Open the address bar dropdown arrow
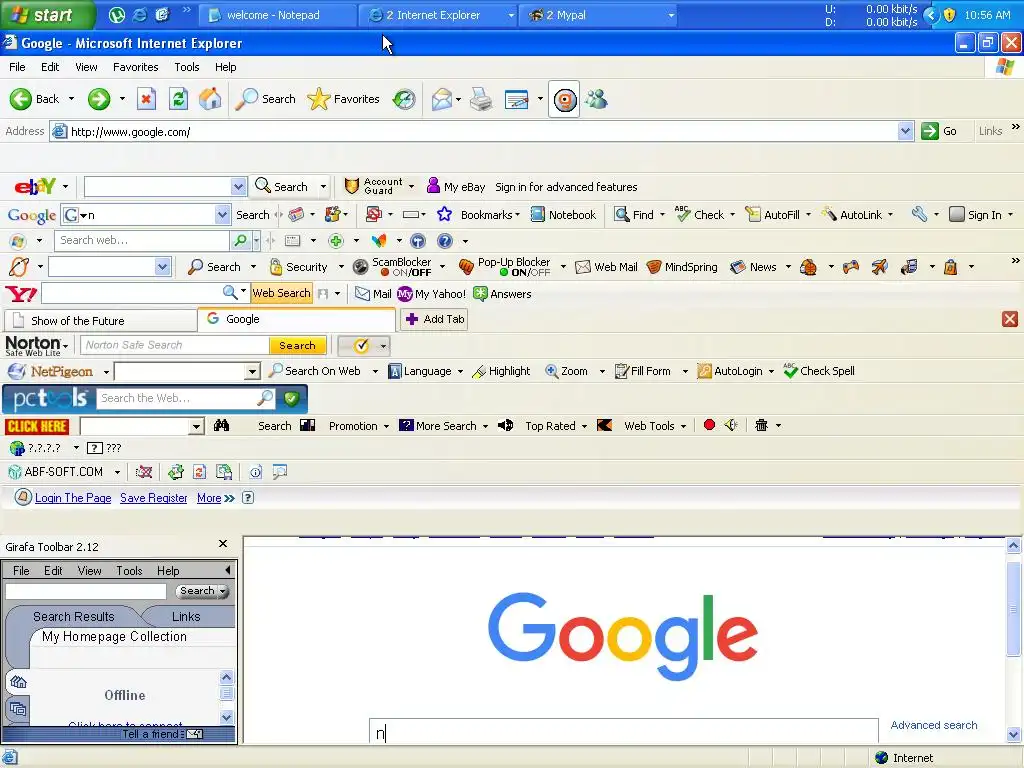The height and width of the screenshot is (768, 1024). [905, 131]
